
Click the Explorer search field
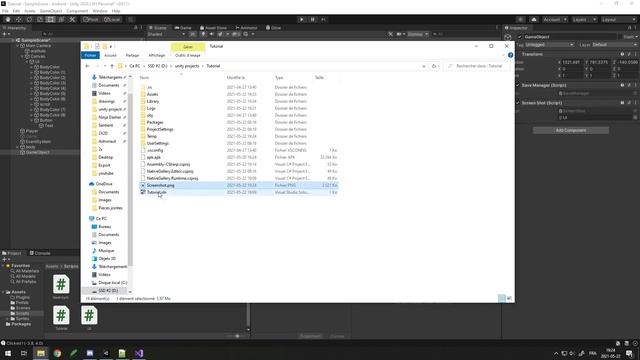pos(476,66)
